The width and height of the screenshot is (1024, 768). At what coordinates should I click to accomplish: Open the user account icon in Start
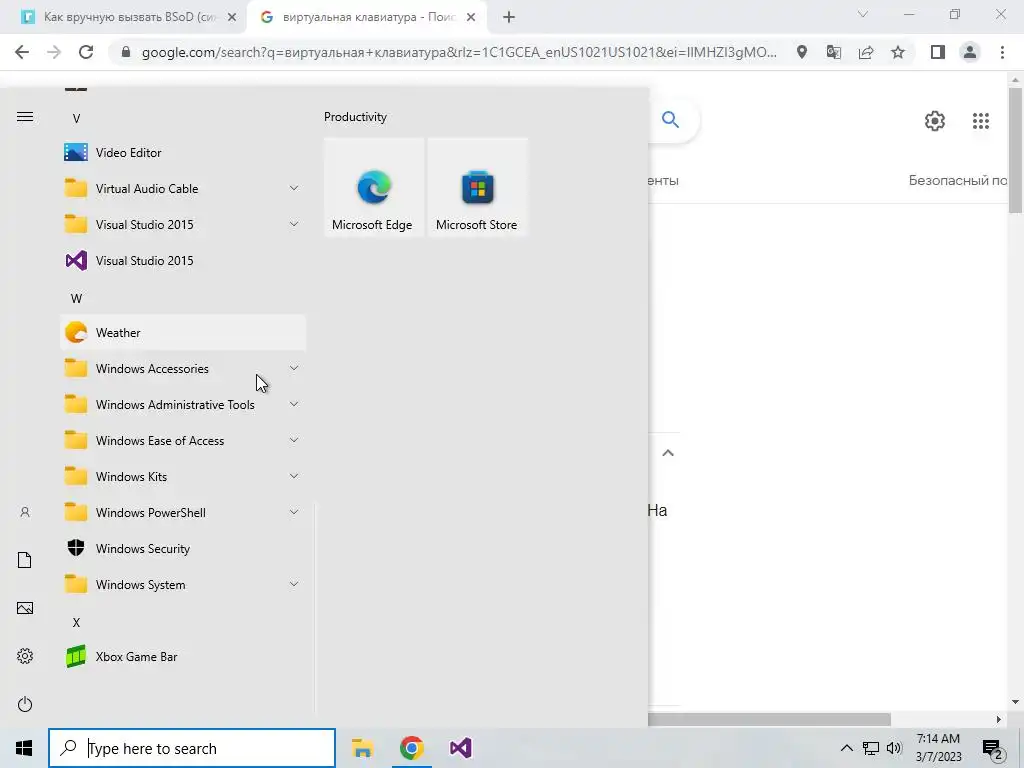pos(25,513)
